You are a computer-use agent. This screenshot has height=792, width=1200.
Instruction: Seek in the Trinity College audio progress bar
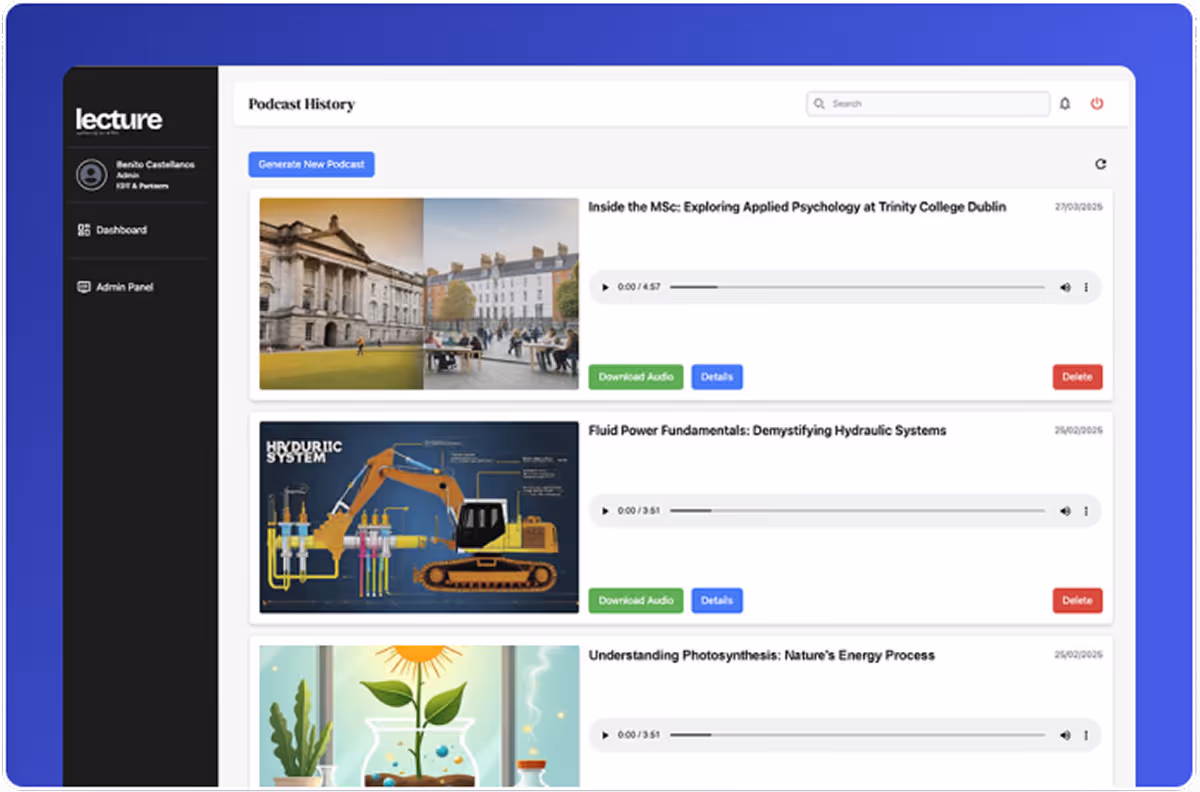pyautogui.click(x=857, y=287)
